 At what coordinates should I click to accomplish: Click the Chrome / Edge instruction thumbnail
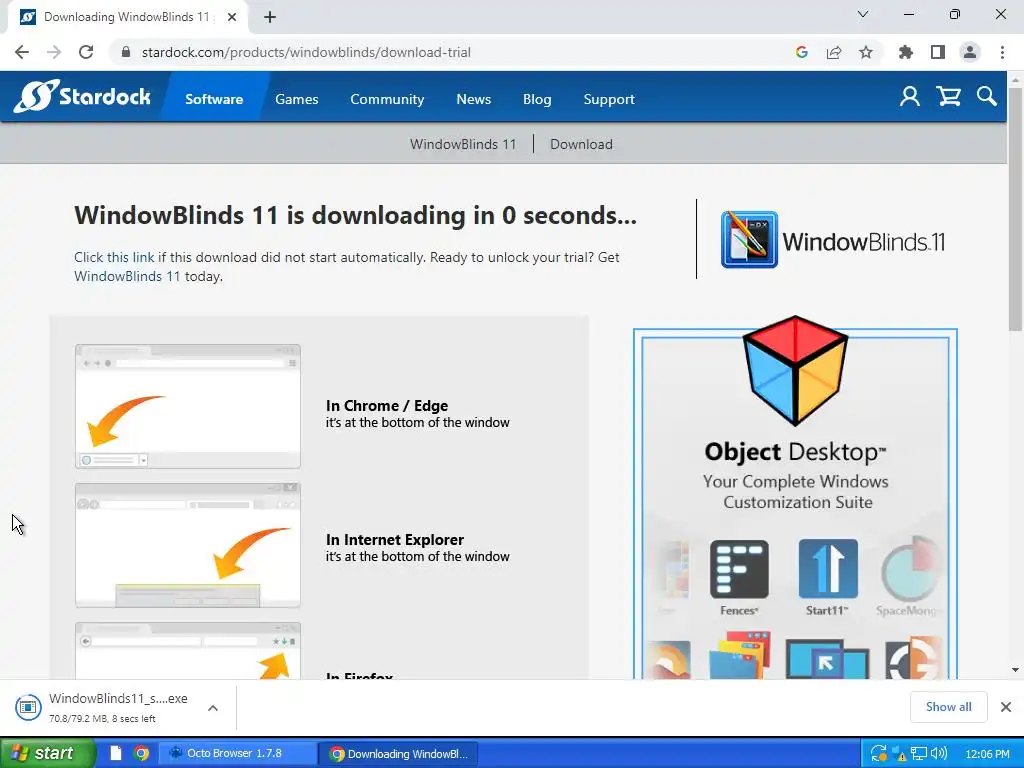(188, 406)
